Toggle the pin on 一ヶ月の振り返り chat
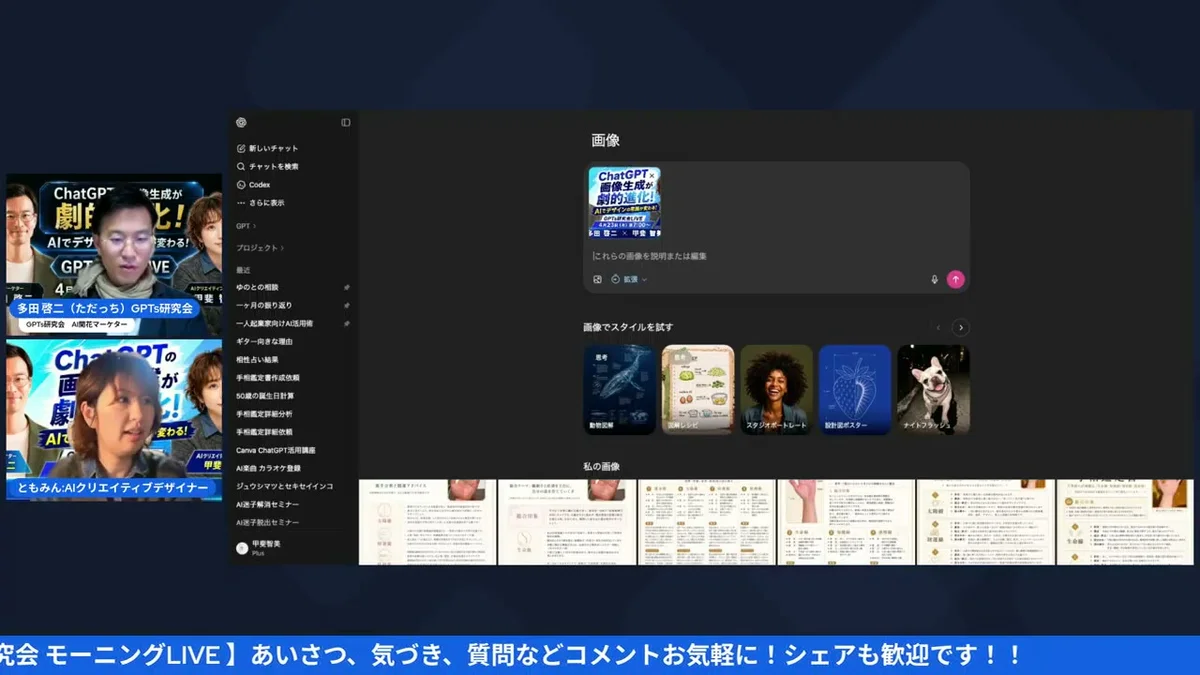The width and height of the screenshot is (1200, 675). [x=346, y=304]
